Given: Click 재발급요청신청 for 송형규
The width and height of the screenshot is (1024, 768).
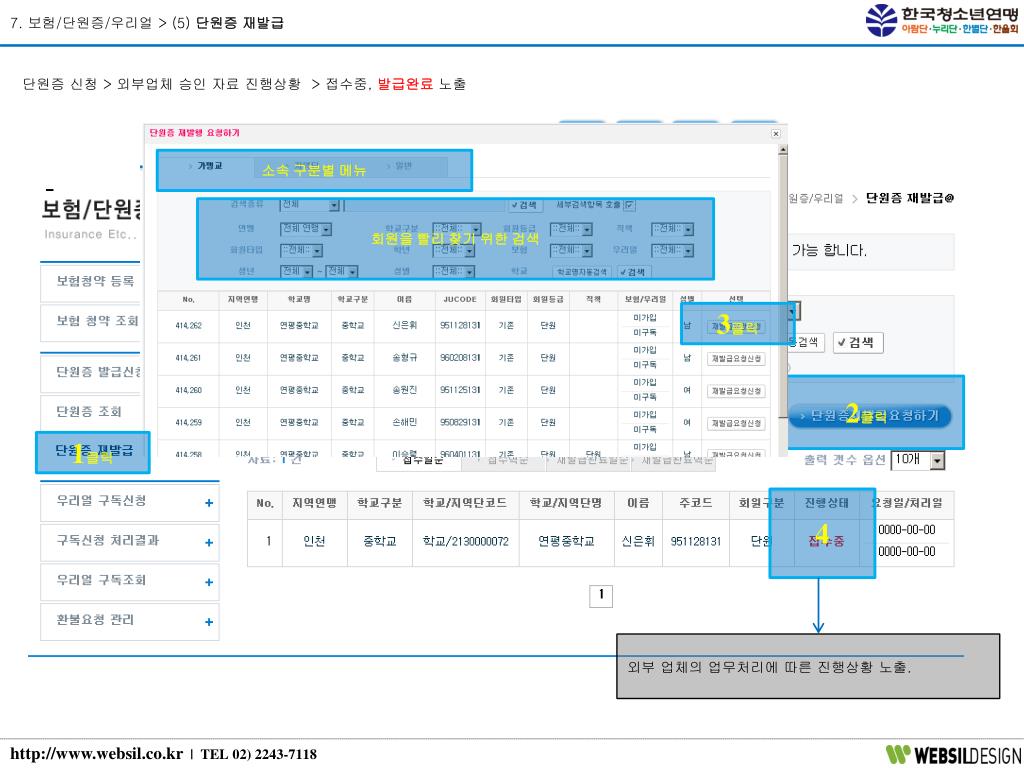Looking at the screenshot, I should pyautogui.click(x=736, y=359).
